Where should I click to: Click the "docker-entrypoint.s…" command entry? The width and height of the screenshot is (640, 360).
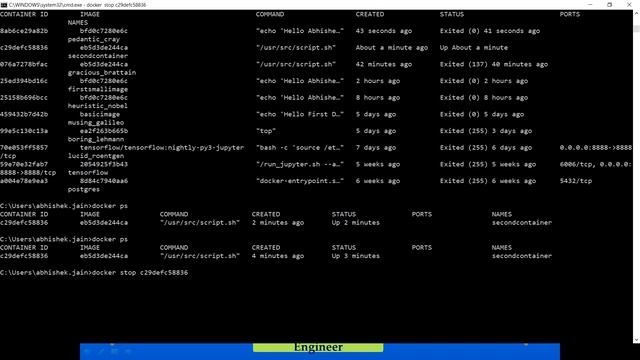point(300,181)
